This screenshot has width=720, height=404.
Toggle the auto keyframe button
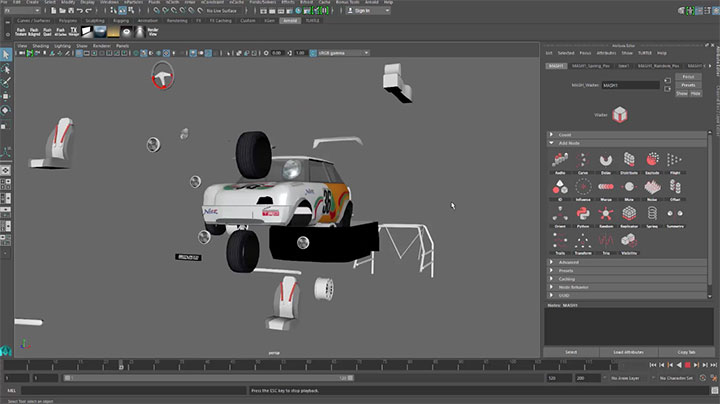point(703,378)
